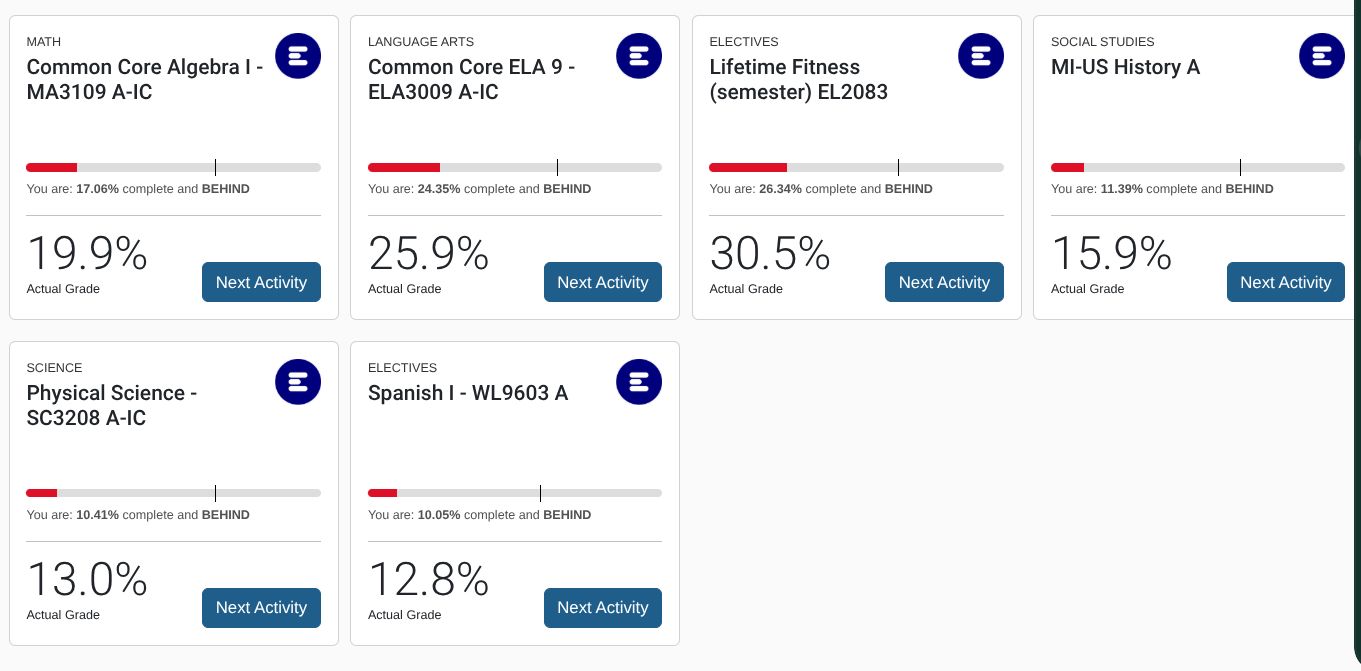Click the Lifetime Fitness course logo icon
The image size is (1361, 671).
(x=980, y=56)
